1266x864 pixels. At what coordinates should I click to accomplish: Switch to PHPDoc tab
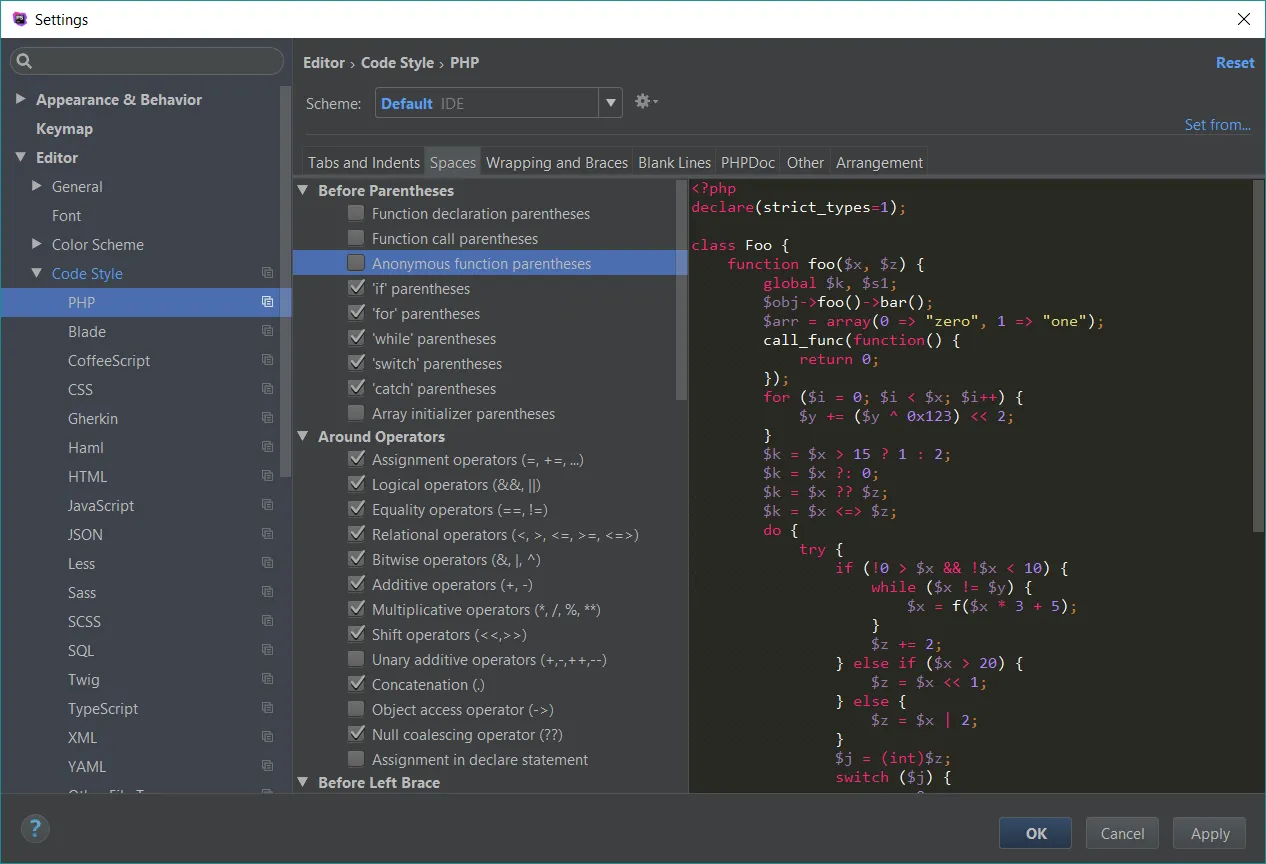coord(748,162)
